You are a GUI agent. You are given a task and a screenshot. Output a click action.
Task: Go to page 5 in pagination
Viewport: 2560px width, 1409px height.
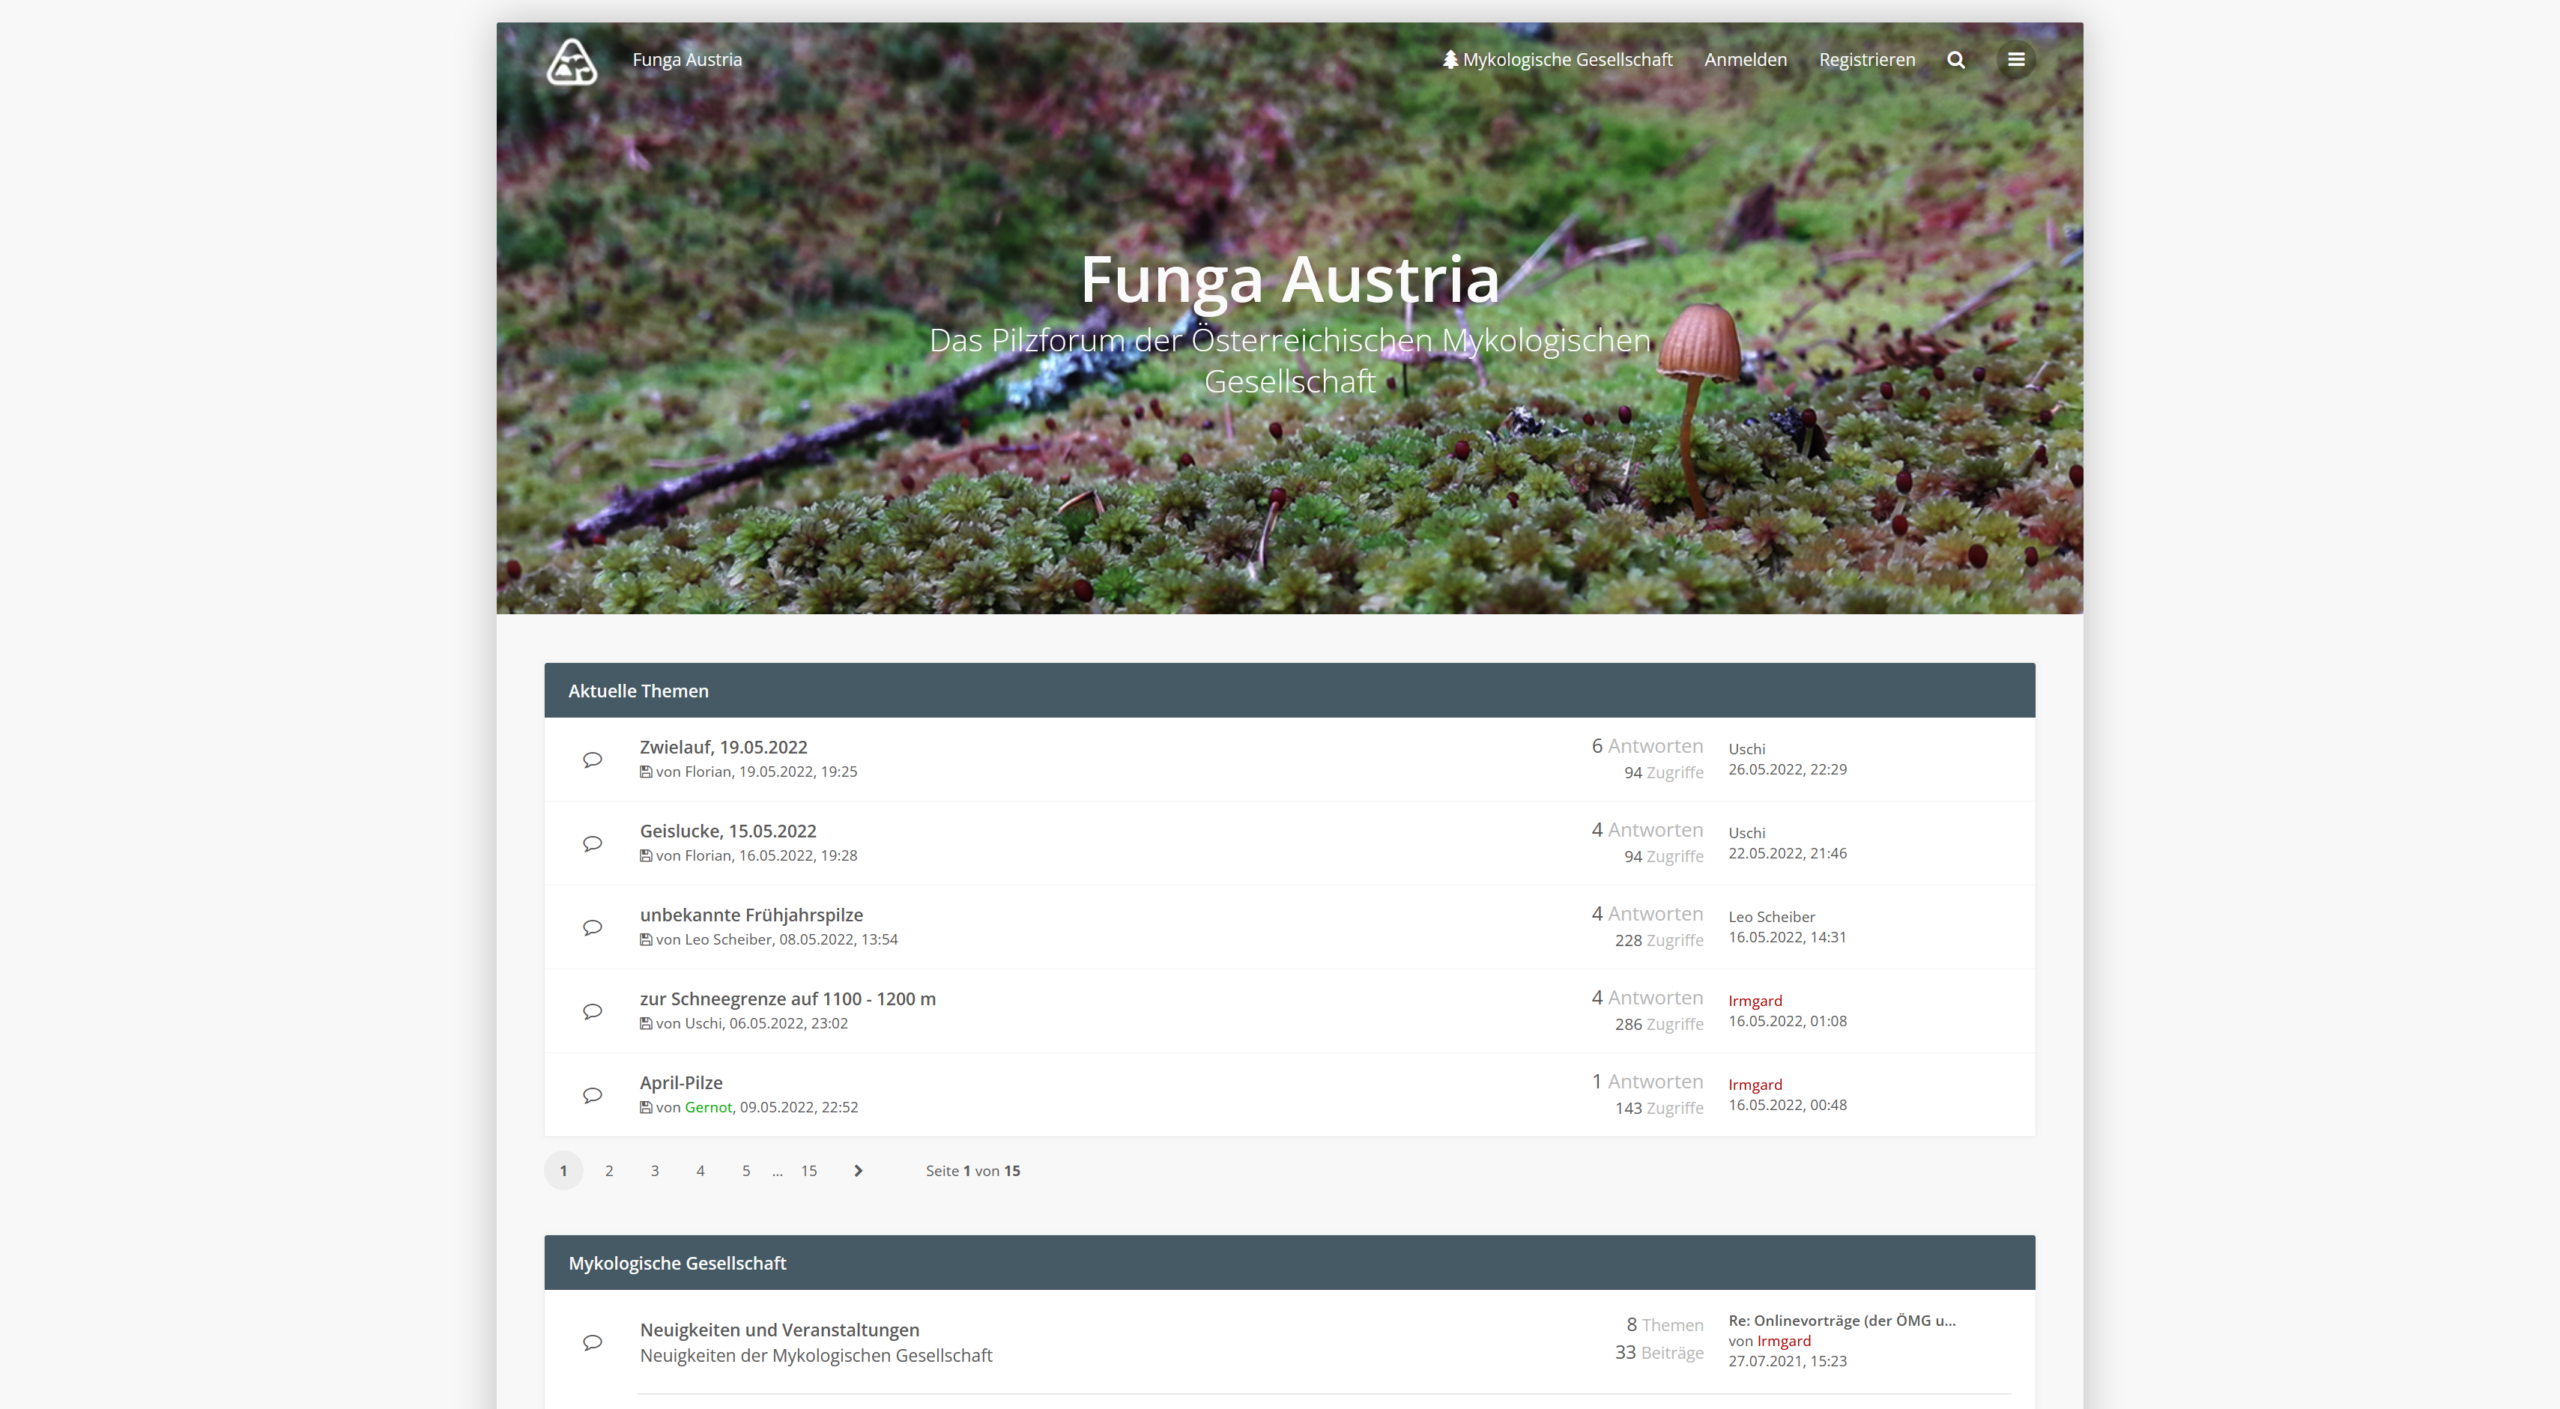[x=746, y=1171]
